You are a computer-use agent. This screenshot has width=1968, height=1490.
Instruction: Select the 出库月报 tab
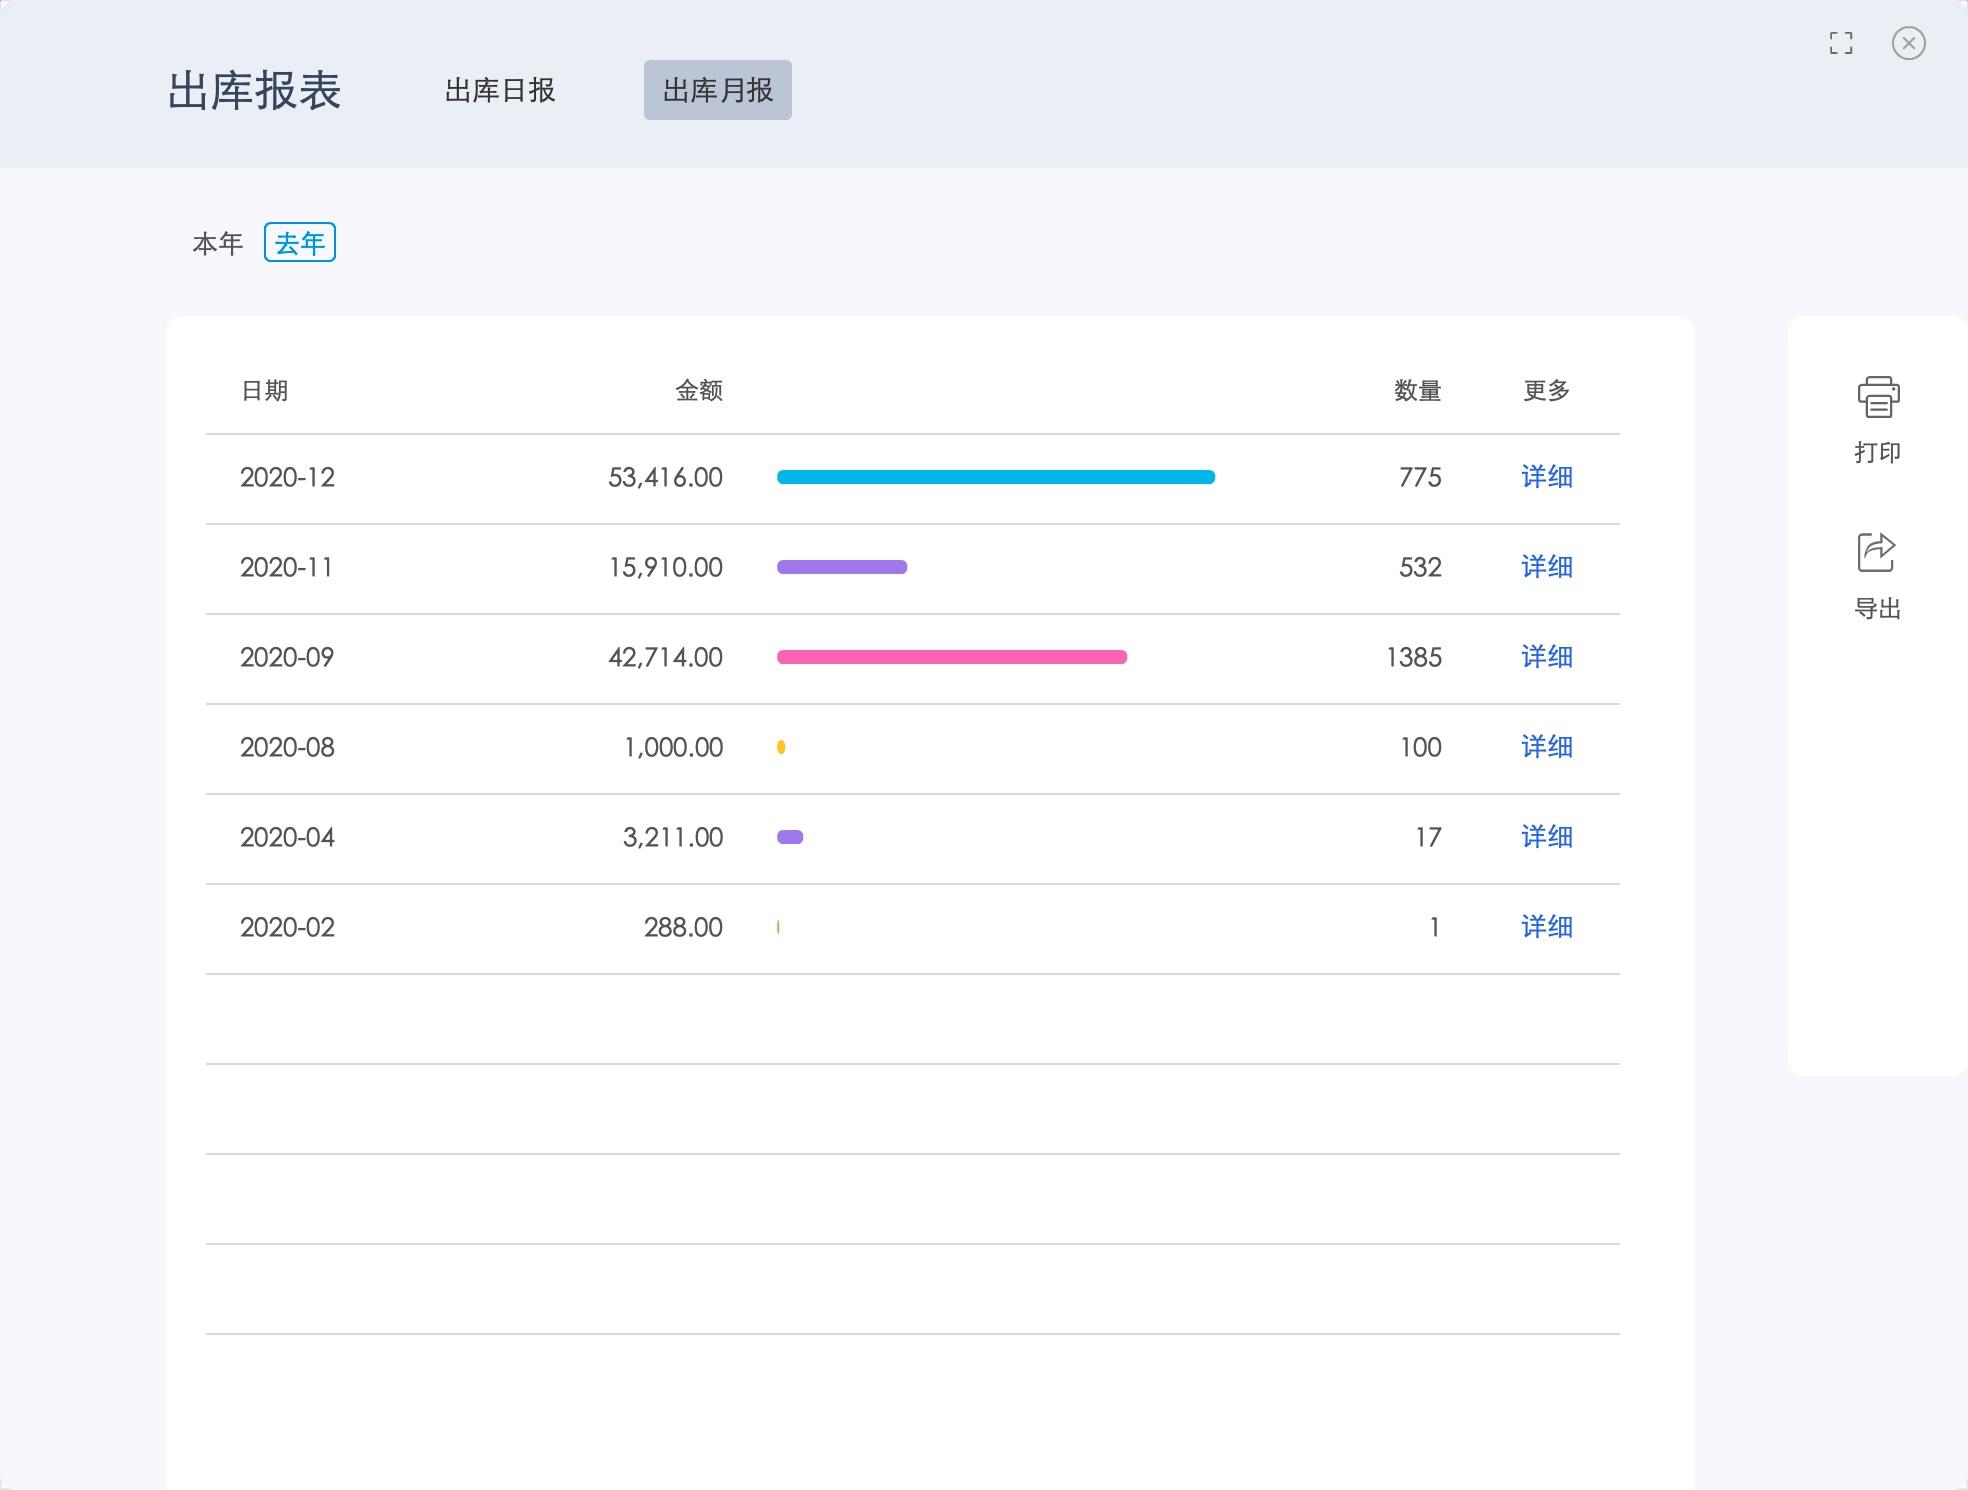pyautogui.click(x=717, y=90)
